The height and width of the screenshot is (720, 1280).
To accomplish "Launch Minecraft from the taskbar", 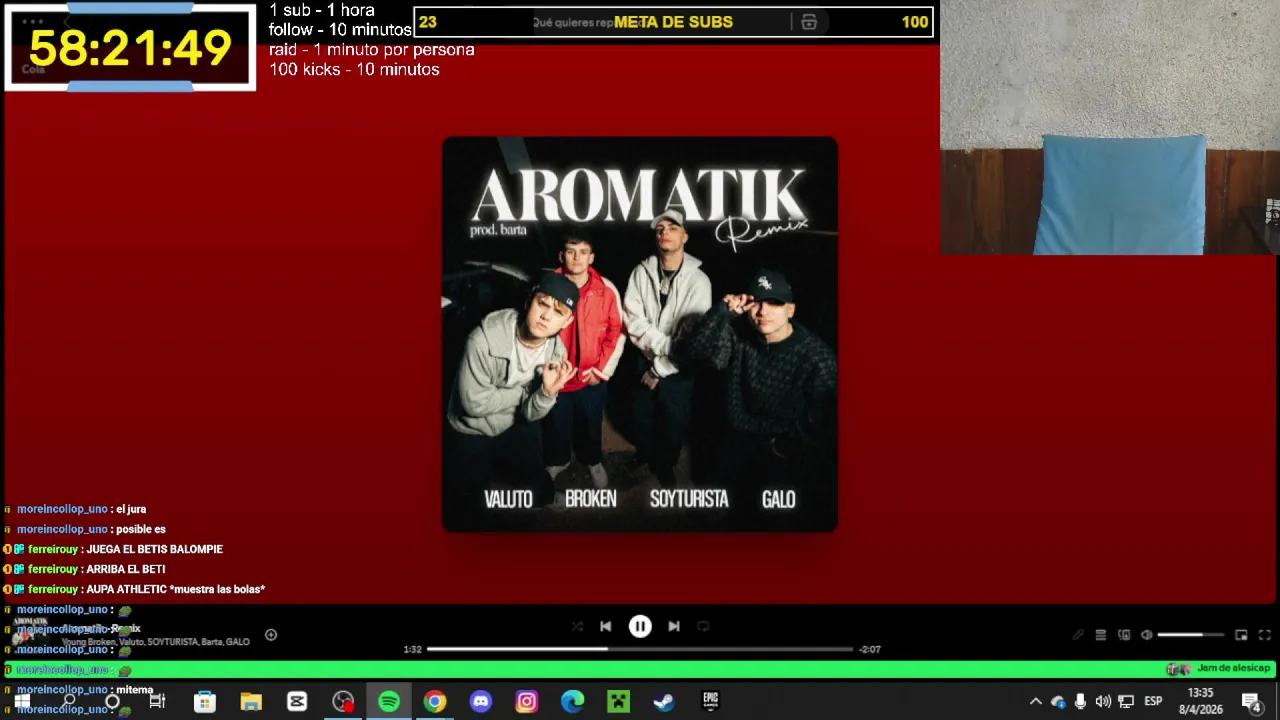I will tap(619, 701).
